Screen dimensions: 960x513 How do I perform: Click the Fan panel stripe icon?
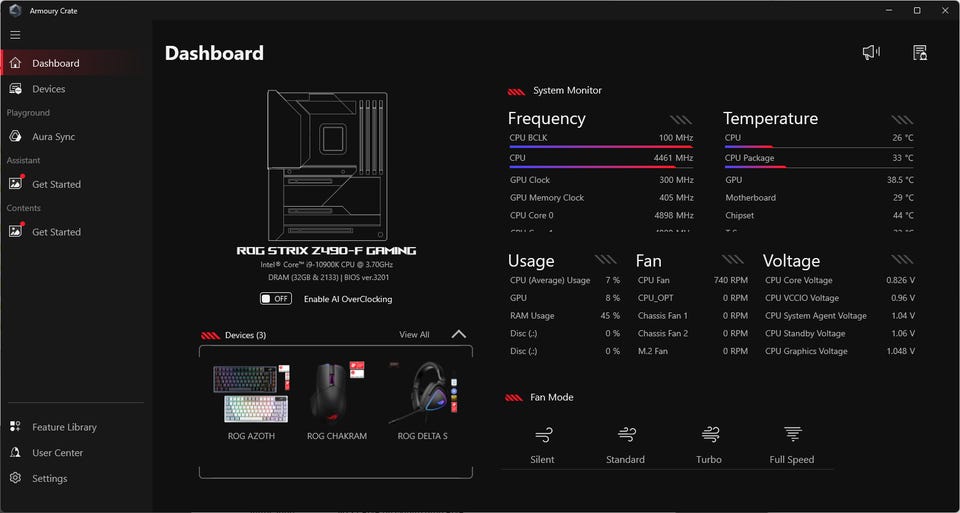[x=733, y=260]
